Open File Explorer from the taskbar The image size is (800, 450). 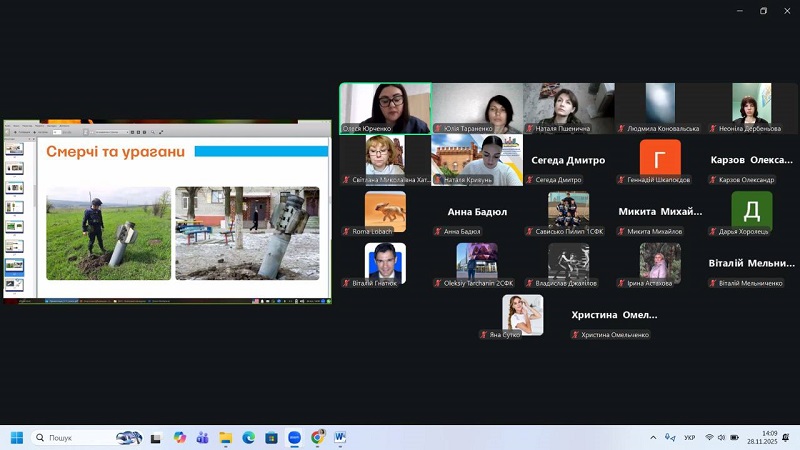[x=225, y=438]
